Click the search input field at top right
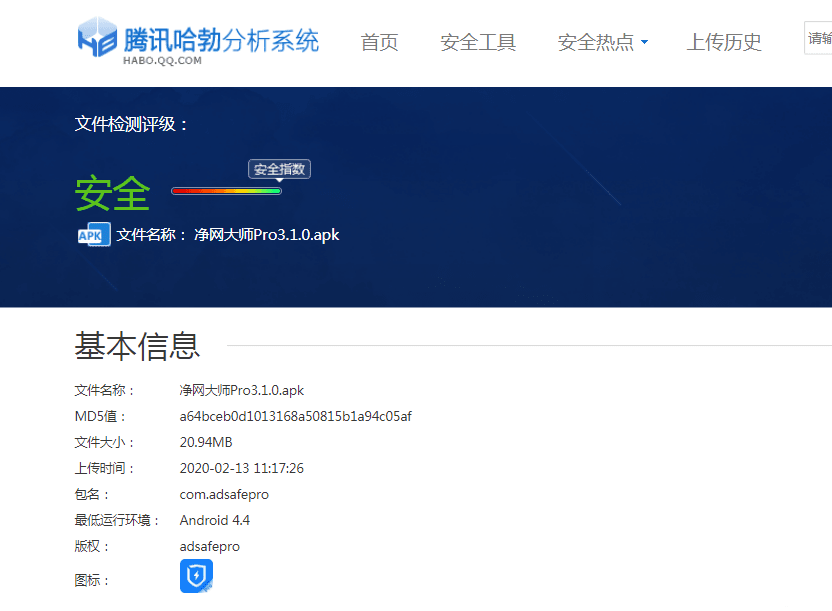832x611 pixels. [818, 38]
